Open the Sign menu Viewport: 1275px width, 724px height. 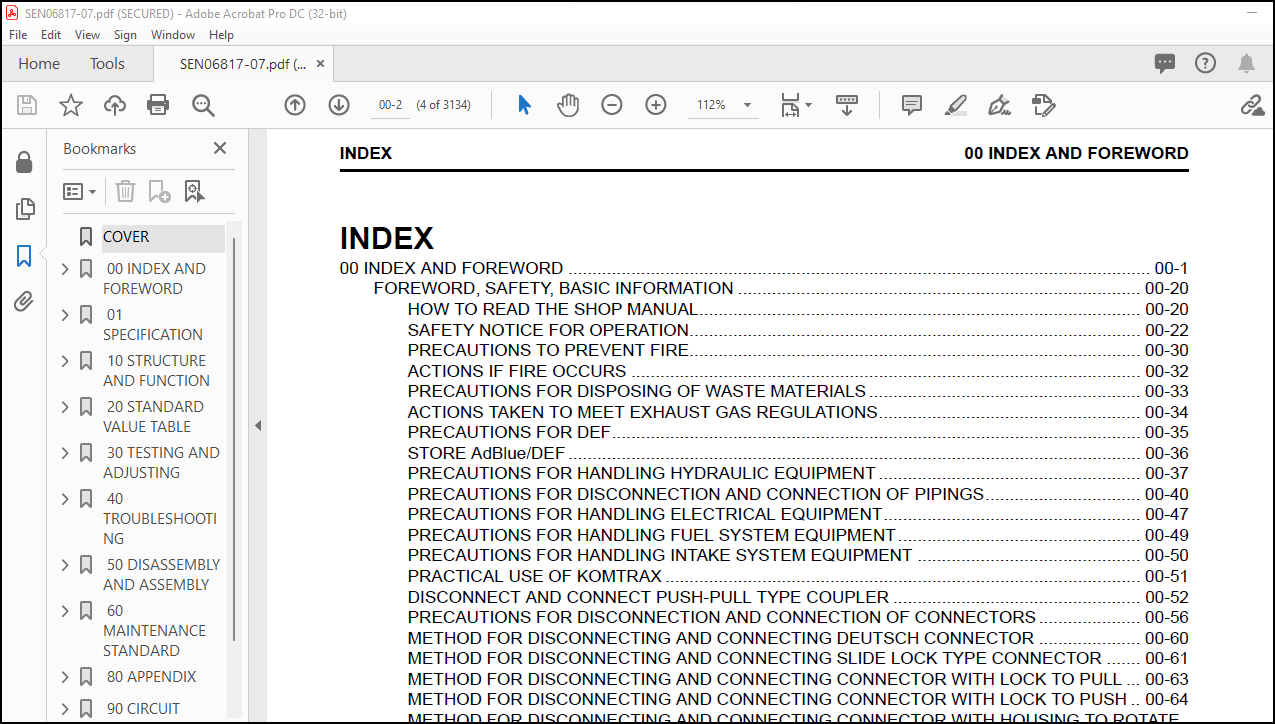(x=125, y=34)
